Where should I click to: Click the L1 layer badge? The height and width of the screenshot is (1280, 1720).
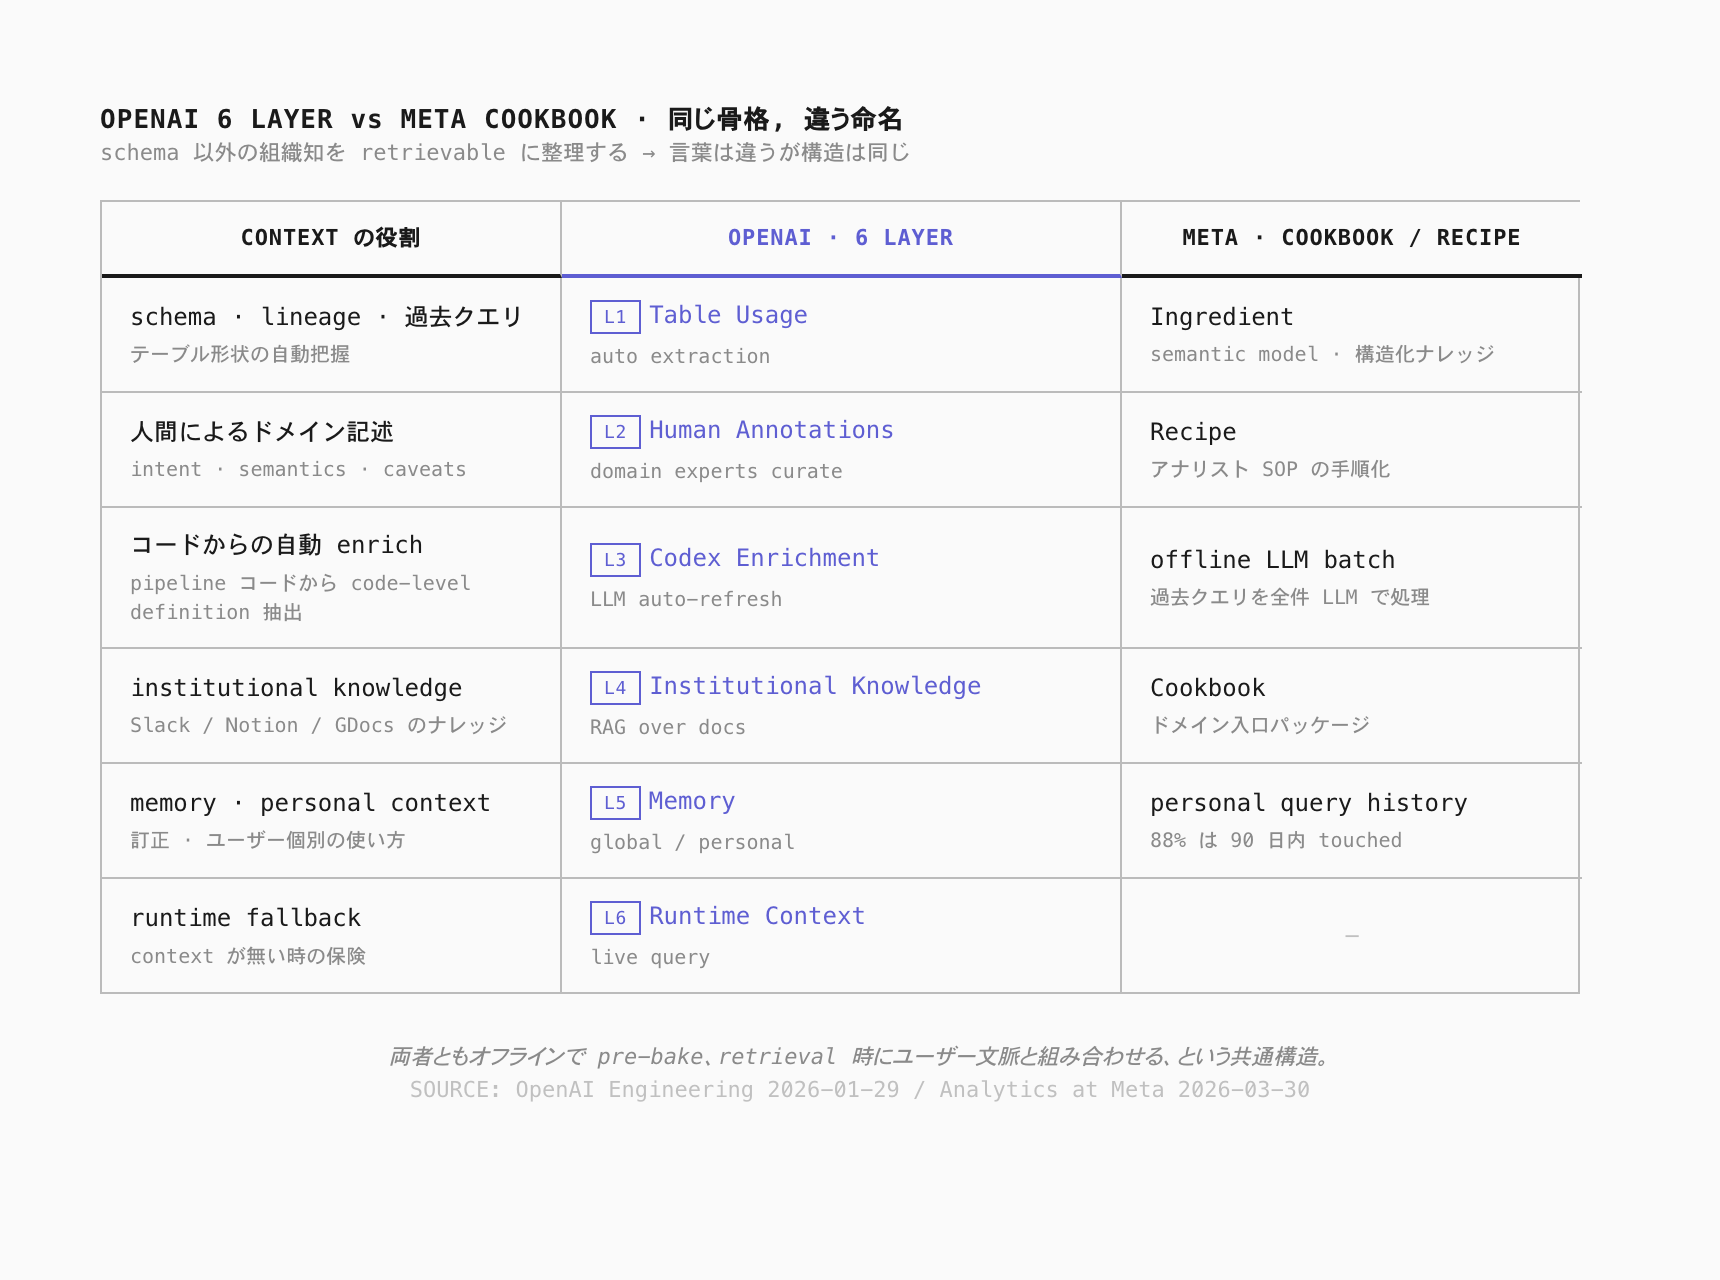tap(615, 317)
